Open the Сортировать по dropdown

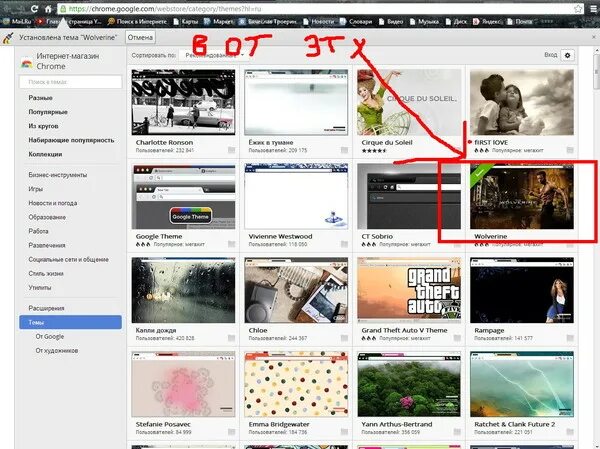click(x=213, y=55)
